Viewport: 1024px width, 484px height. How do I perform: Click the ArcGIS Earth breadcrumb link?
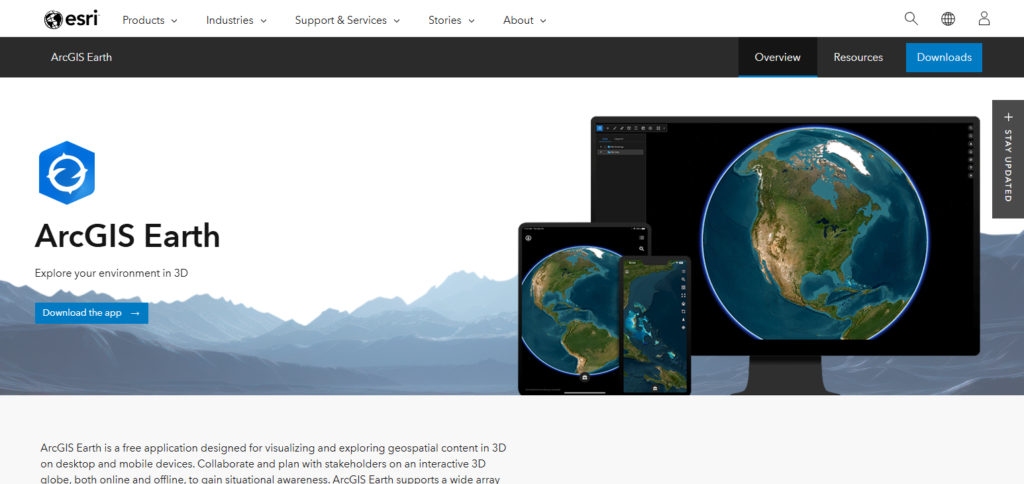(x=82, y=57)
